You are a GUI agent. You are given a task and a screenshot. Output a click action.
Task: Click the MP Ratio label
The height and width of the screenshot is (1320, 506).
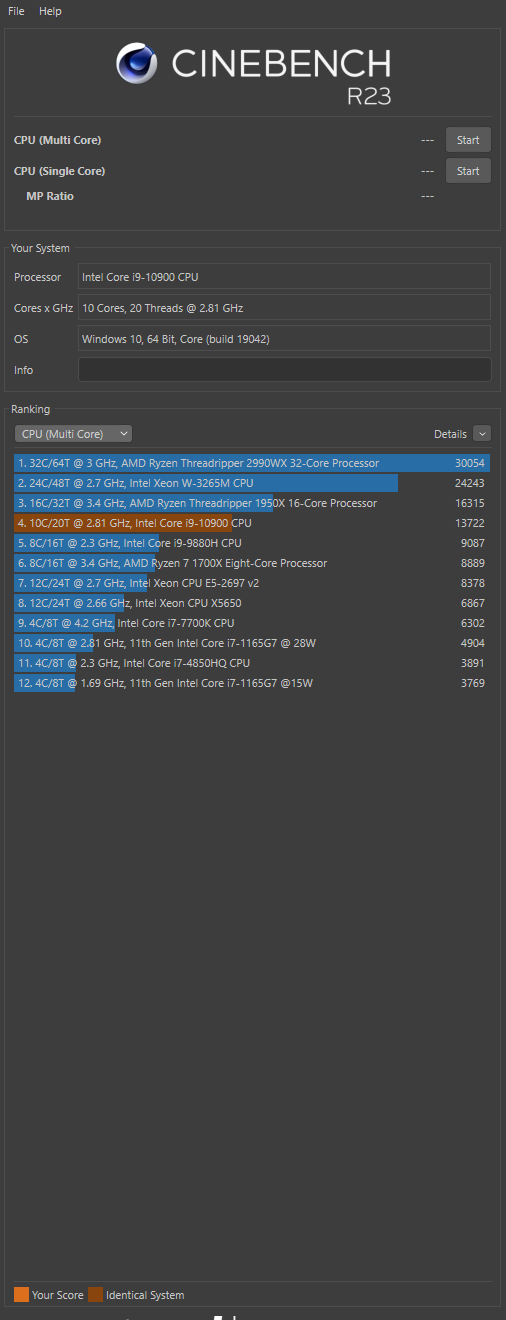point(50,196)
